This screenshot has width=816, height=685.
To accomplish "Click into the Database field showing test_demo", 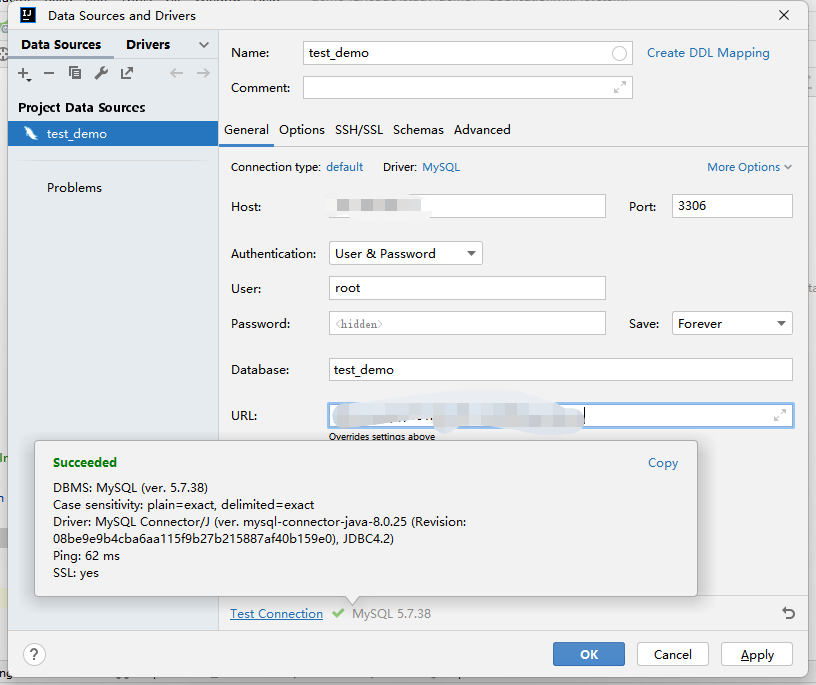I will tap(560, 370).
